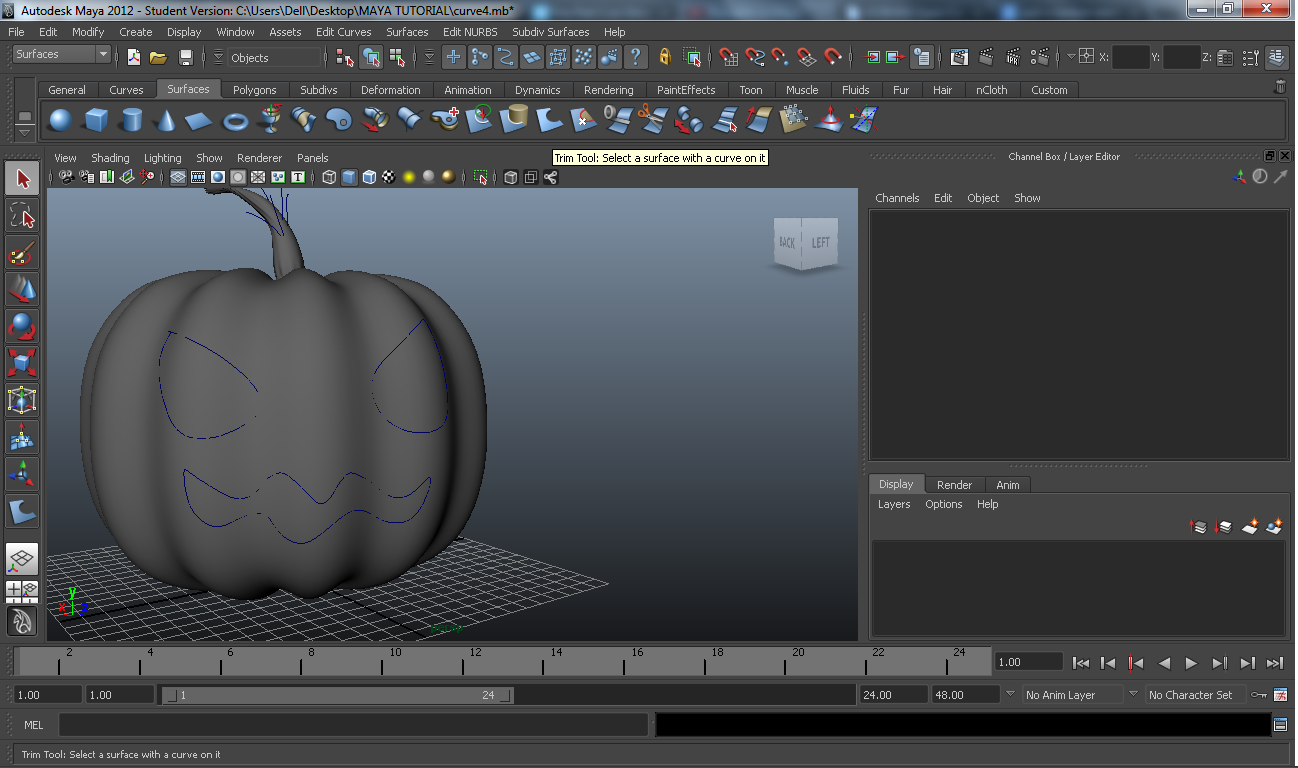Toggle viewport Smooth shade all cube
Viewport: 1298px width, 768px height.
pos(349,177)
